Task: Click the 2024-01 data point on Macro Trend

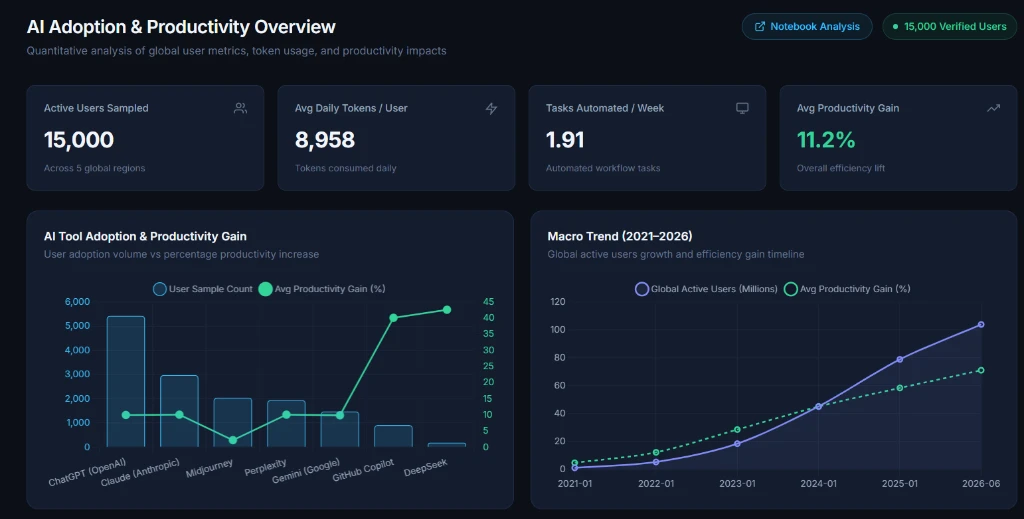Action: point(818,407)
